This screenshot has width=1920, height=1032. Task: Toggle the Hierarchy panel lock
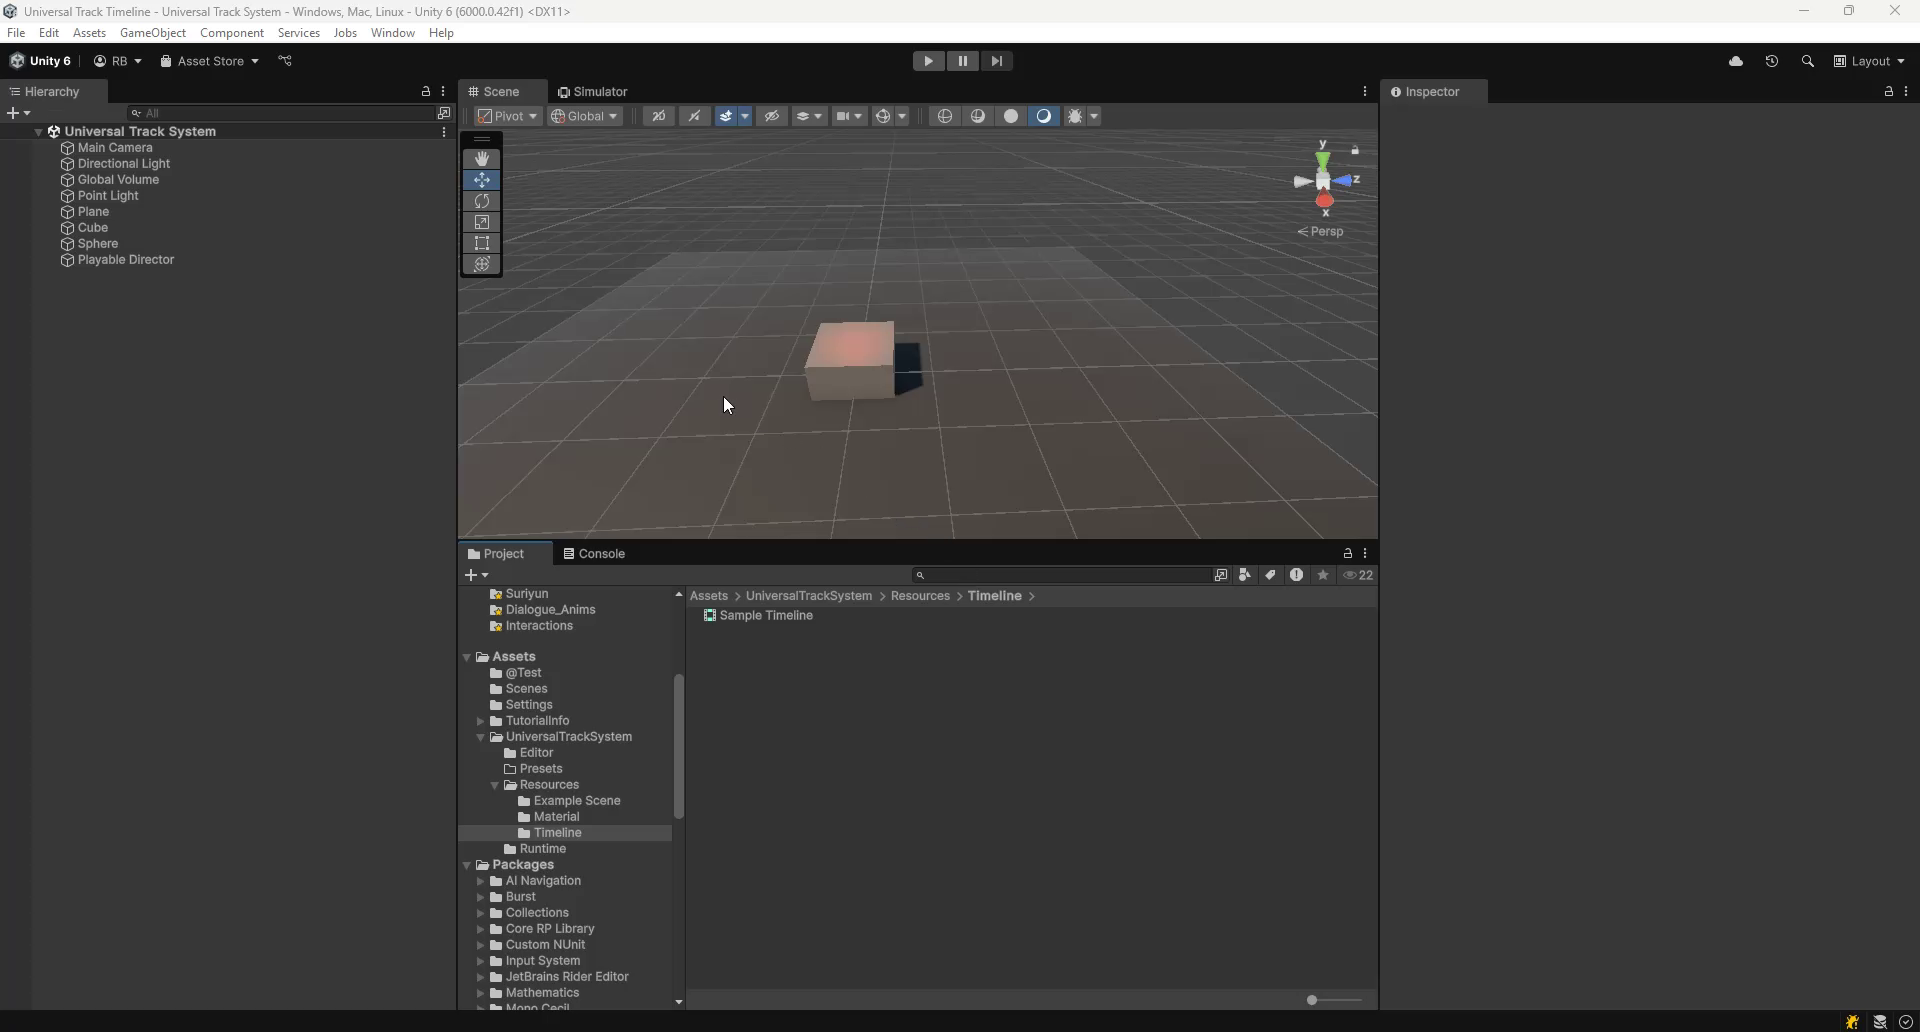click(x=426, y=92)
